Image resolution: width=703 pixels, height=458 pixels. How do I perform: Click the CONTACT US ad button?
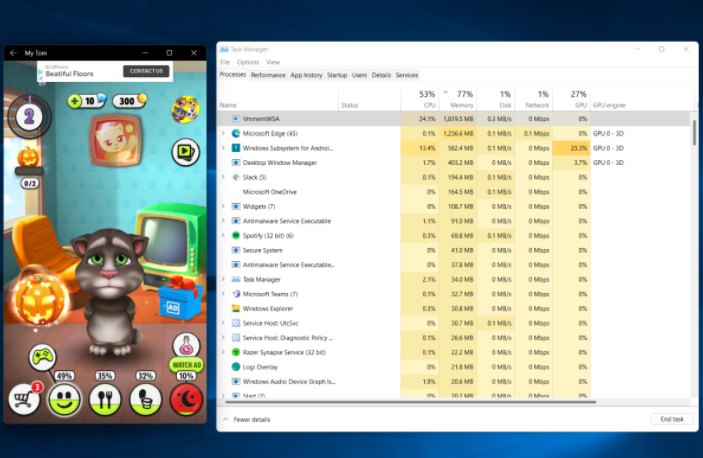145,71
